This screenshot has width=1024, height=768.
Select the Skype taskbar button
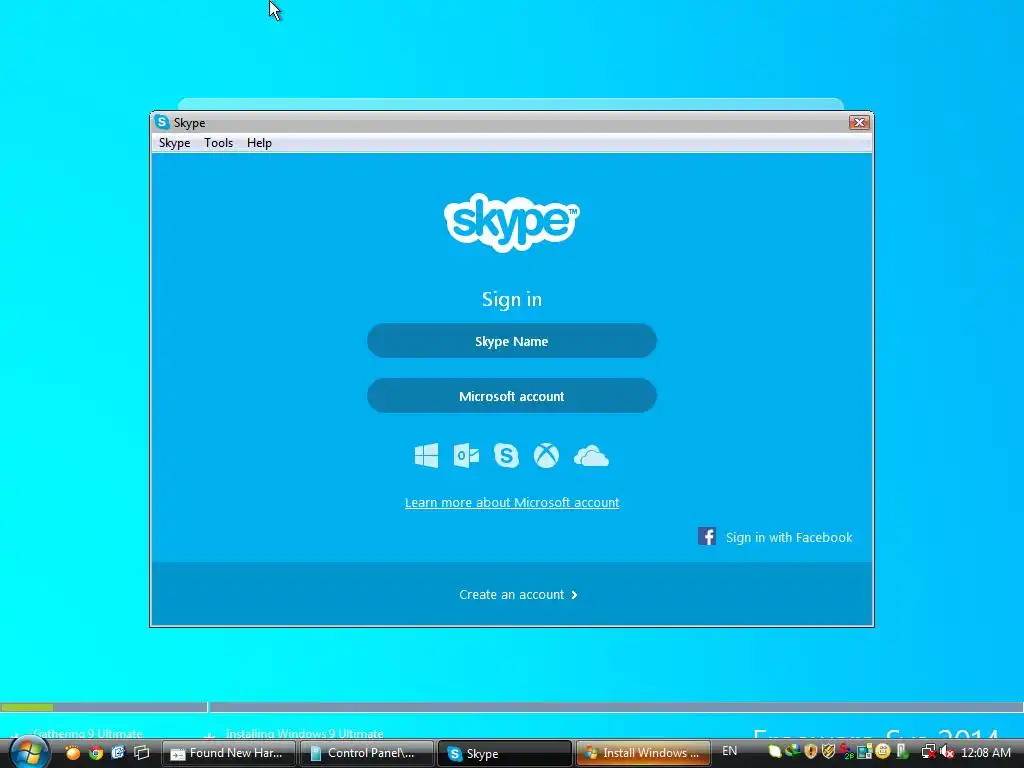tap(504, 753)
